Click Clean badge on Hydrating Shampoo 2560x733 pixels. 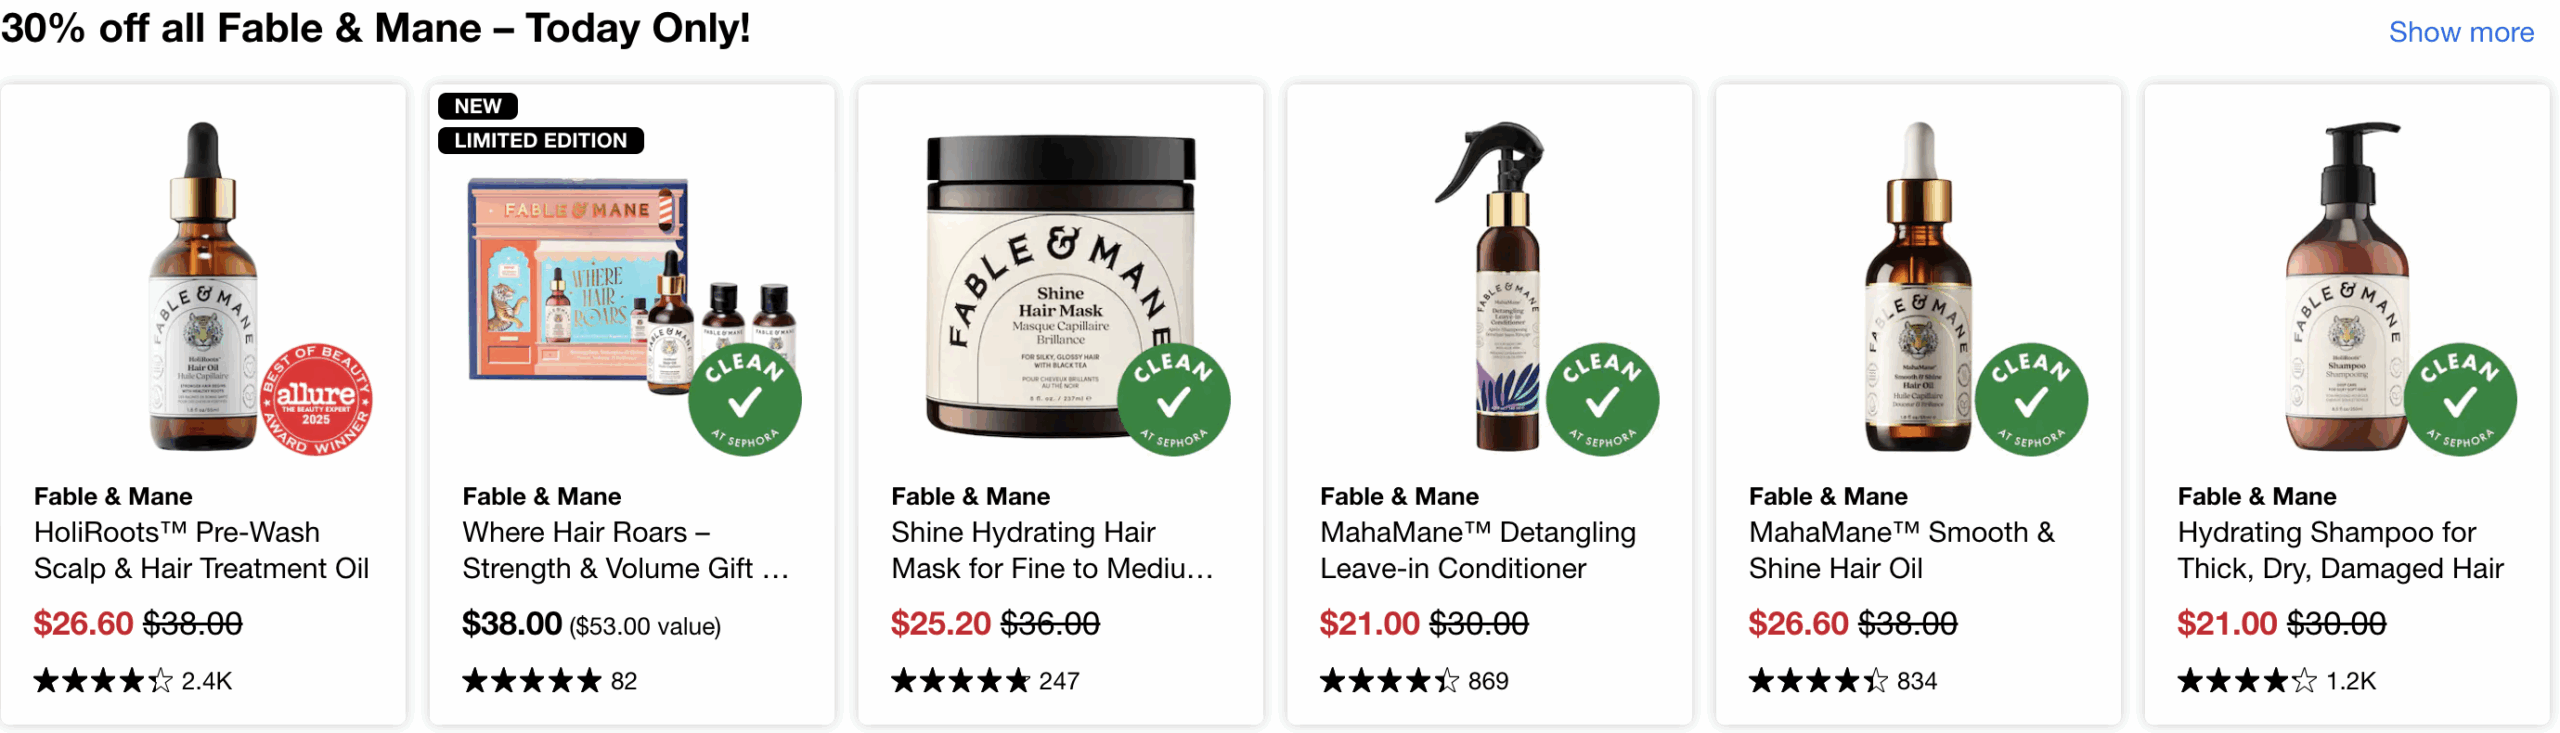pos(2461,400)
